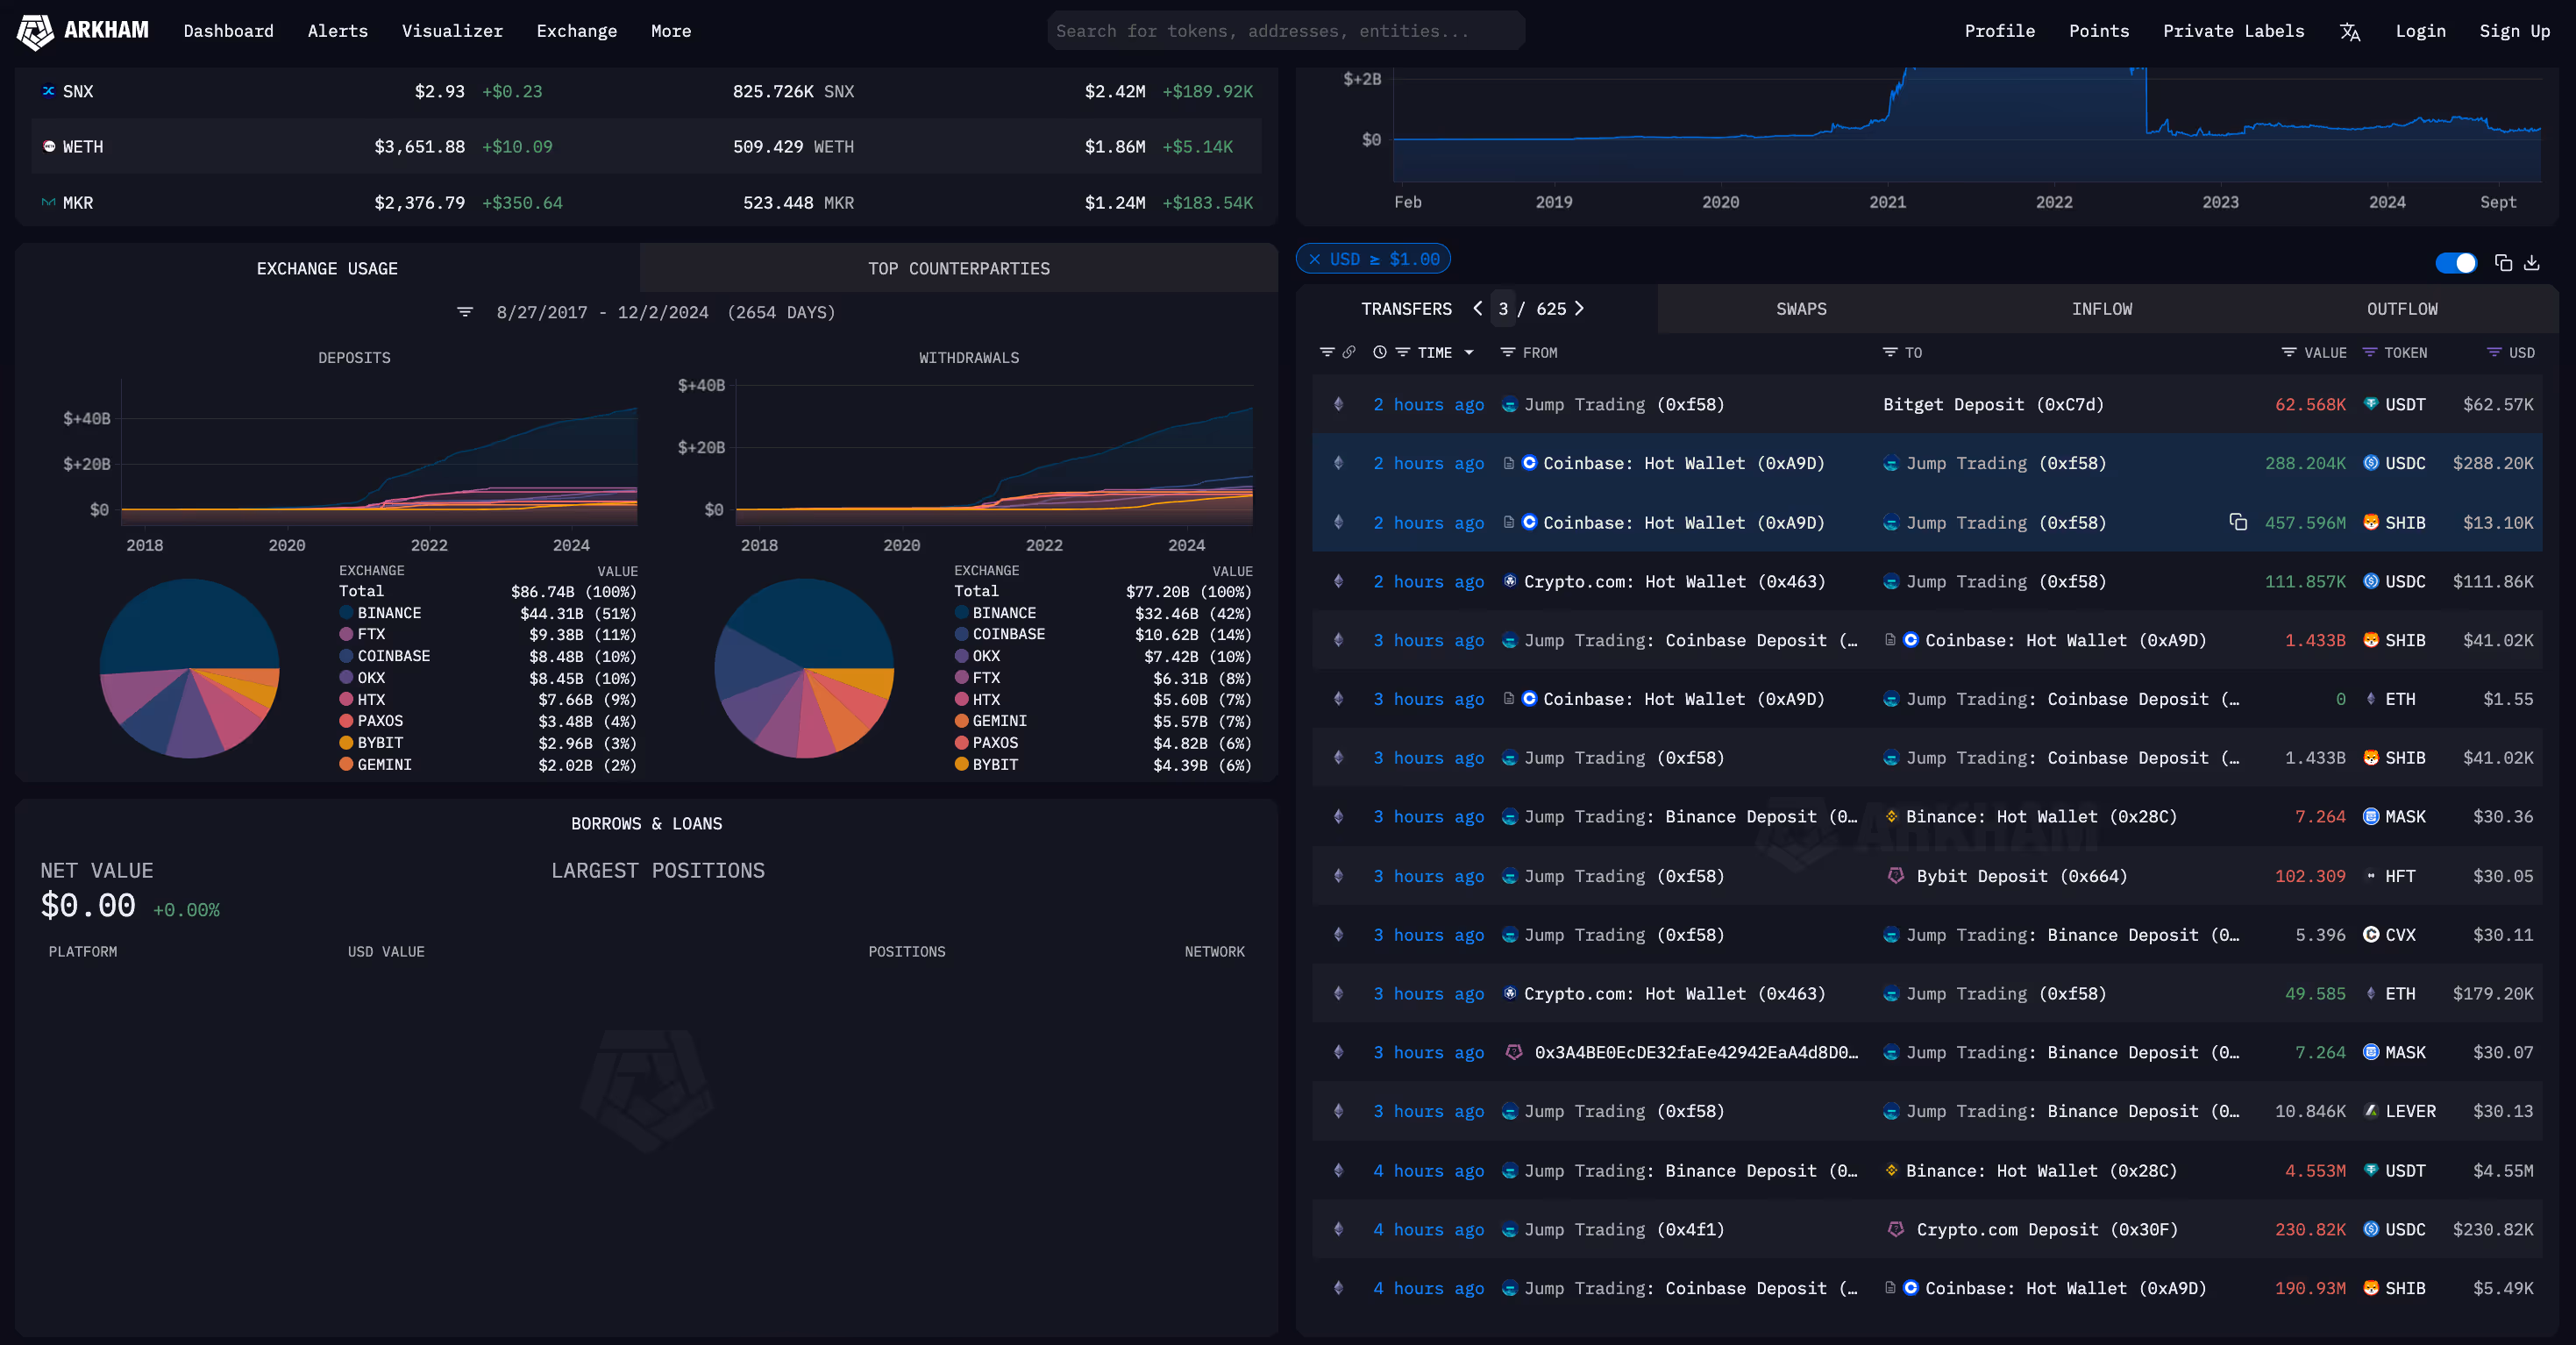This screenshot has width=2576, height=1345.
Task: Open the More menu
Action: [670, 31]
